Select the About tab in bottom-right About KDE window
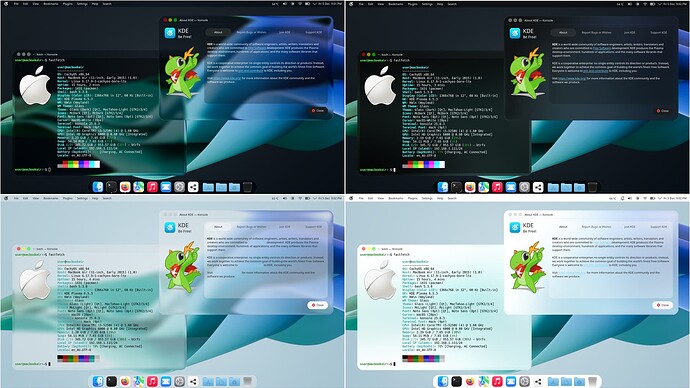Screen dimensions: 690x388 563,227
